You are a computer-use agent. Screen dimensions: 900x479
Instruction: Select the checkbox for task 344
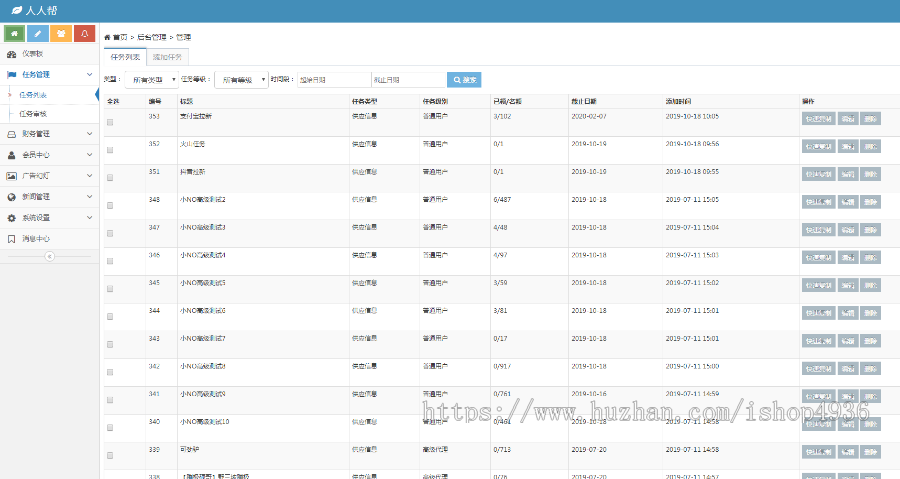110,317
